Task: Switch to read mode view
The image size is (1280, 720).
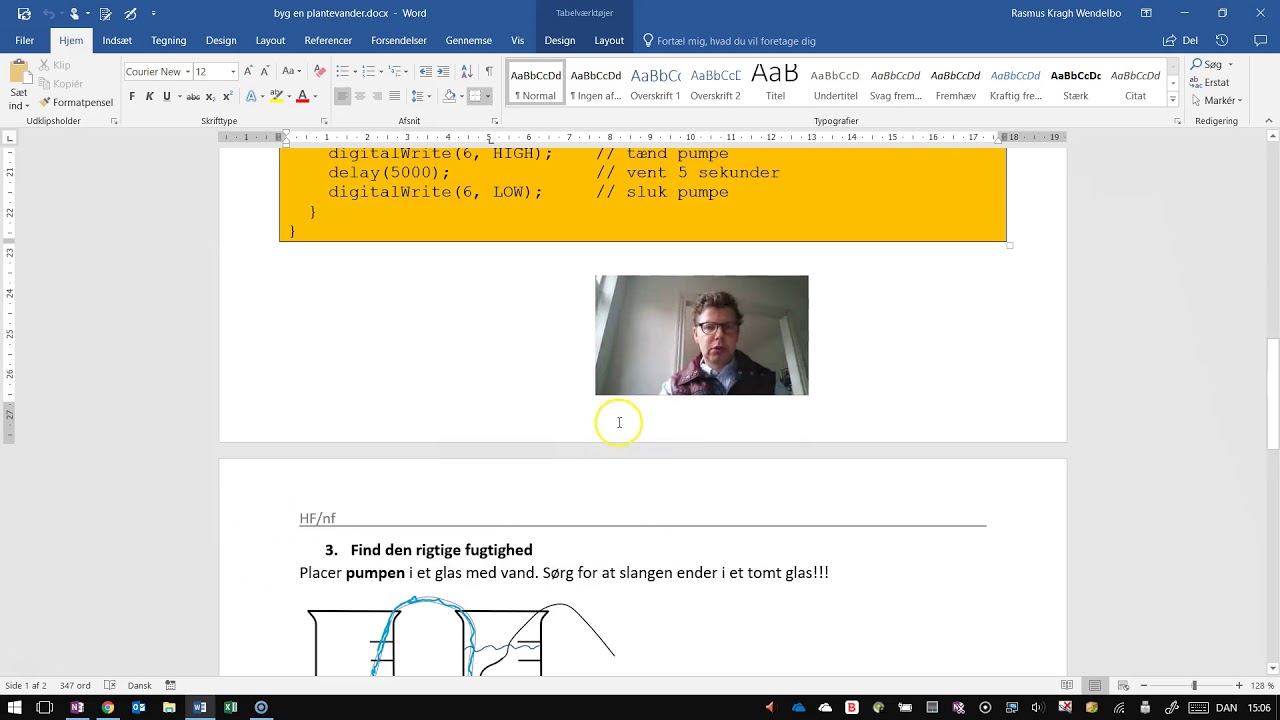Action: [x=1067, y=685]
